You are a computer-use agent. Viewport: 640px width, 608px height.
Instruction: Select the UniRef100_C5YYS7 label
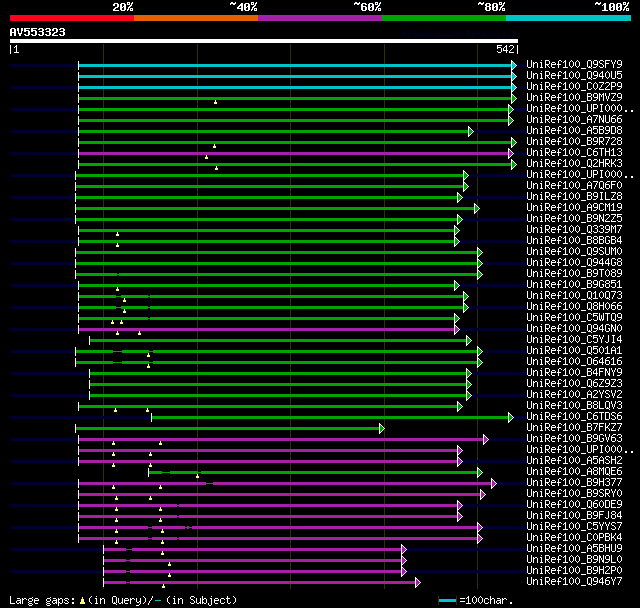click(x=574, y=527)
